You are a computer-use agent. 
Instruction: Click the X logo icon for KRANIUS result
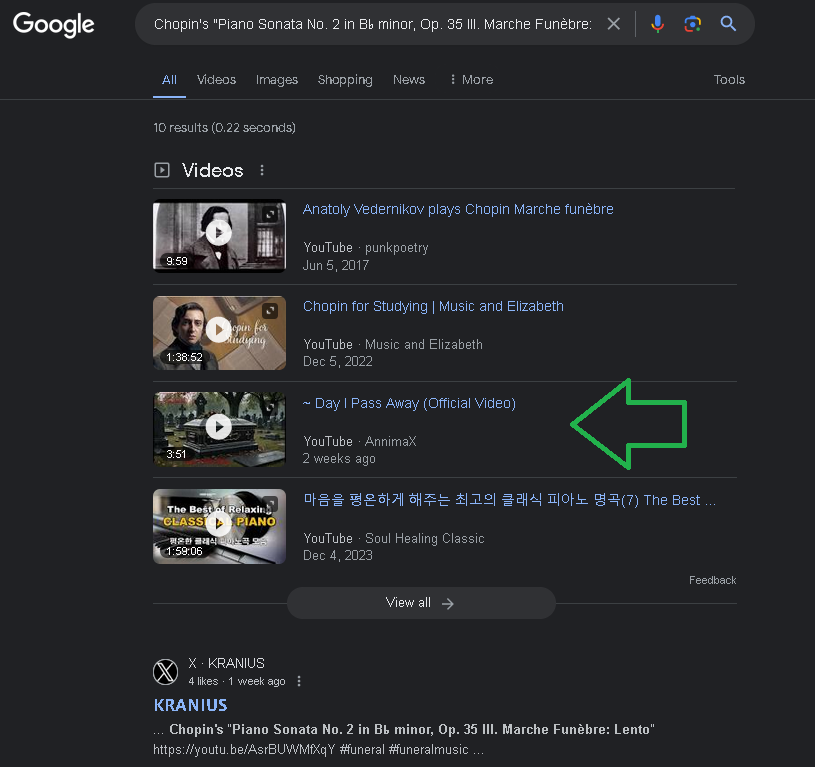click(x=166, y=672)
